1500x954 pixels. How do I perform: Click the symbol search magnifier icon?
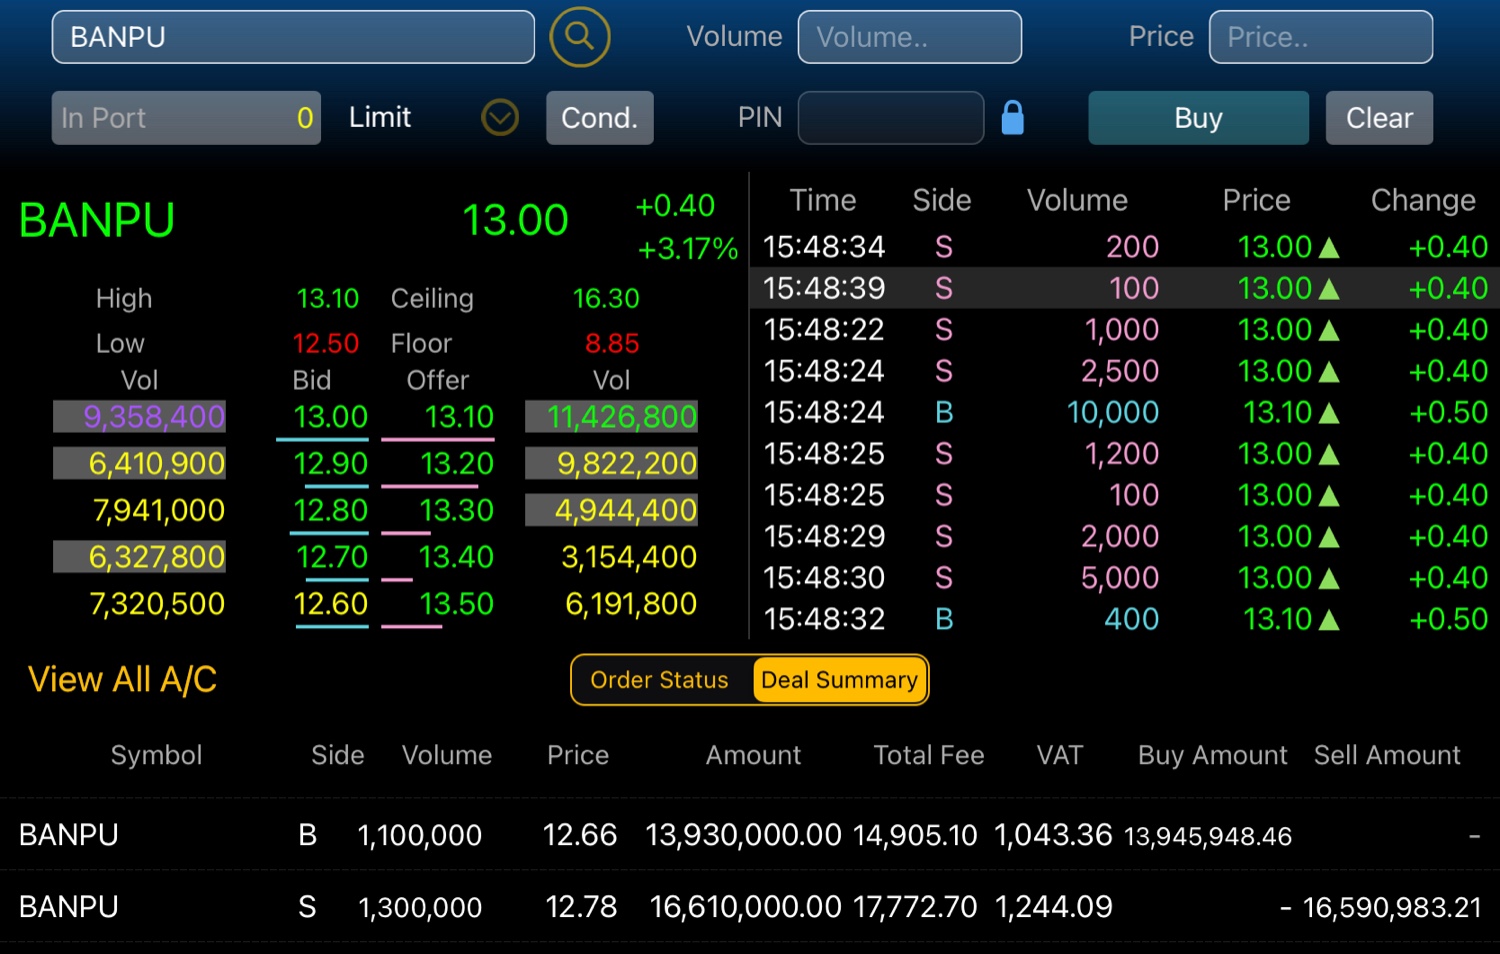(580, 37)
